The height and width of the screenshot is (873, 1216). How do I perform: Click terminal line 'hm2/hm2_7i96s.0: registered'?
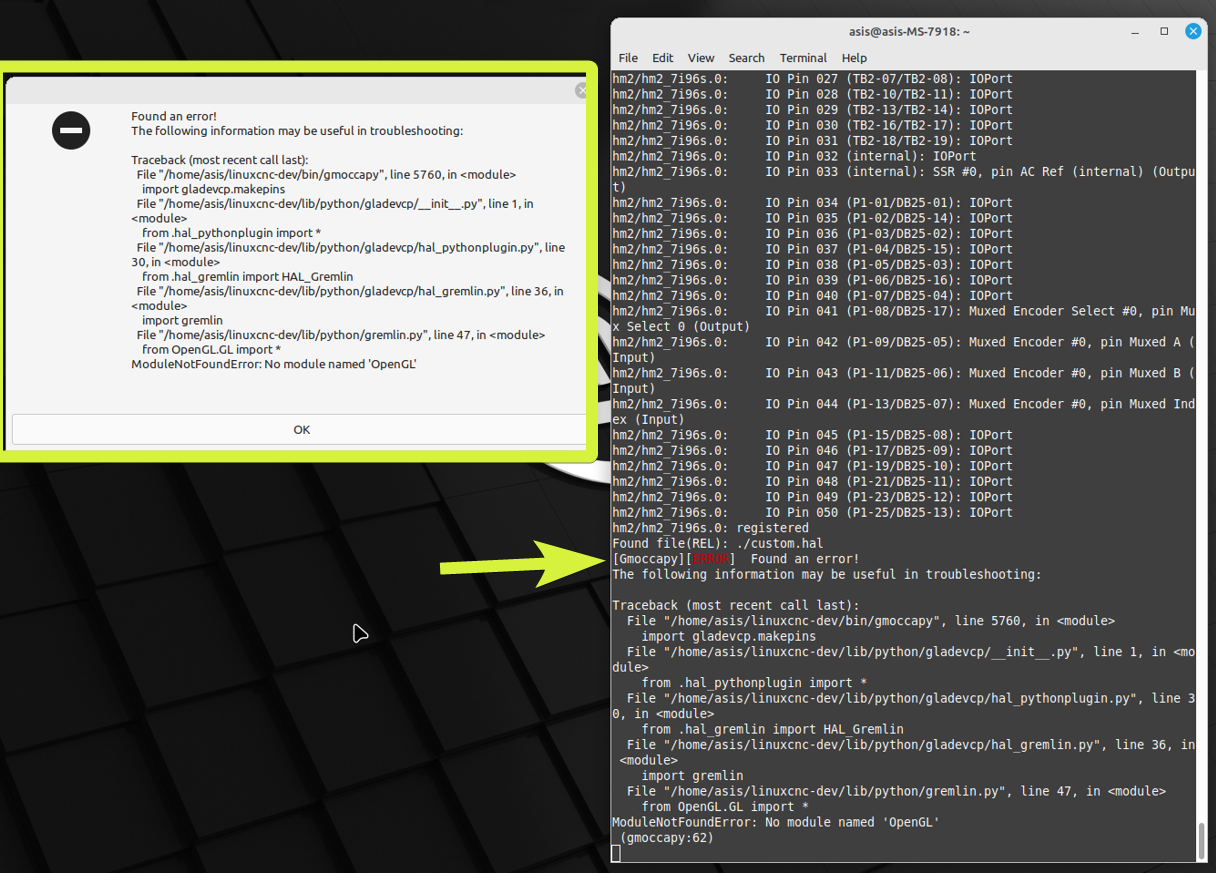click(710, 528)
